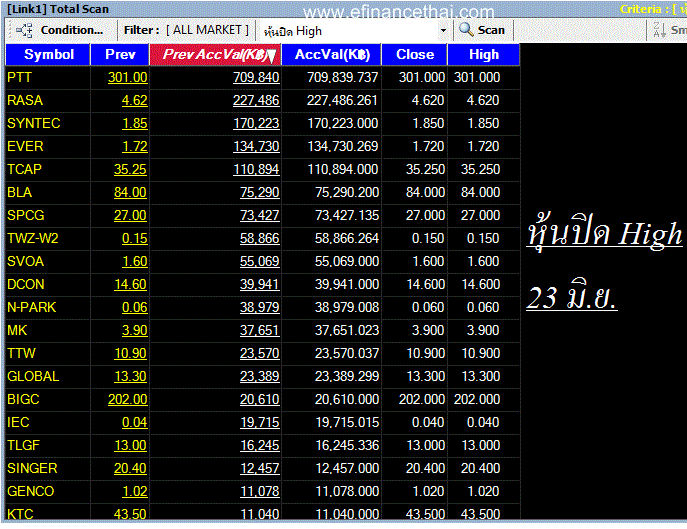Viewport: 687px width, 529px height.
Task: Select the TLGF symbol
Action: 23,445
